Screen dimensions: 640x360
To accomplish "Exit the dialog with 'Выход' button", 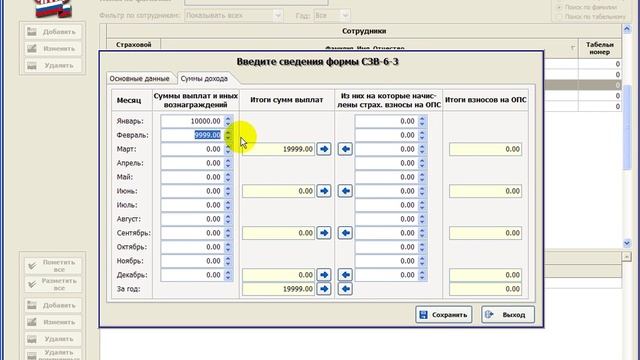I will [508, 315].
